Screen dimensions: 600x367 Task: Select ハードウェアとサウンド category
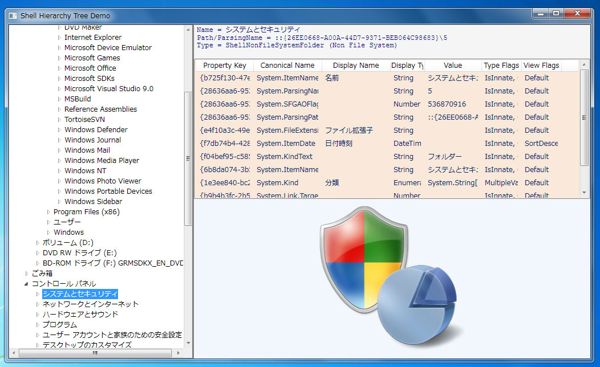[80, 315]
